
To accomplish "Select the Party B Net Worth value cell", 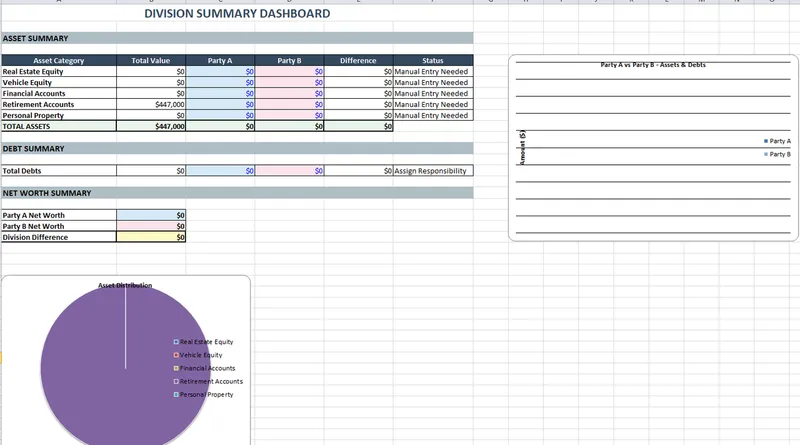I will [151, 226].
